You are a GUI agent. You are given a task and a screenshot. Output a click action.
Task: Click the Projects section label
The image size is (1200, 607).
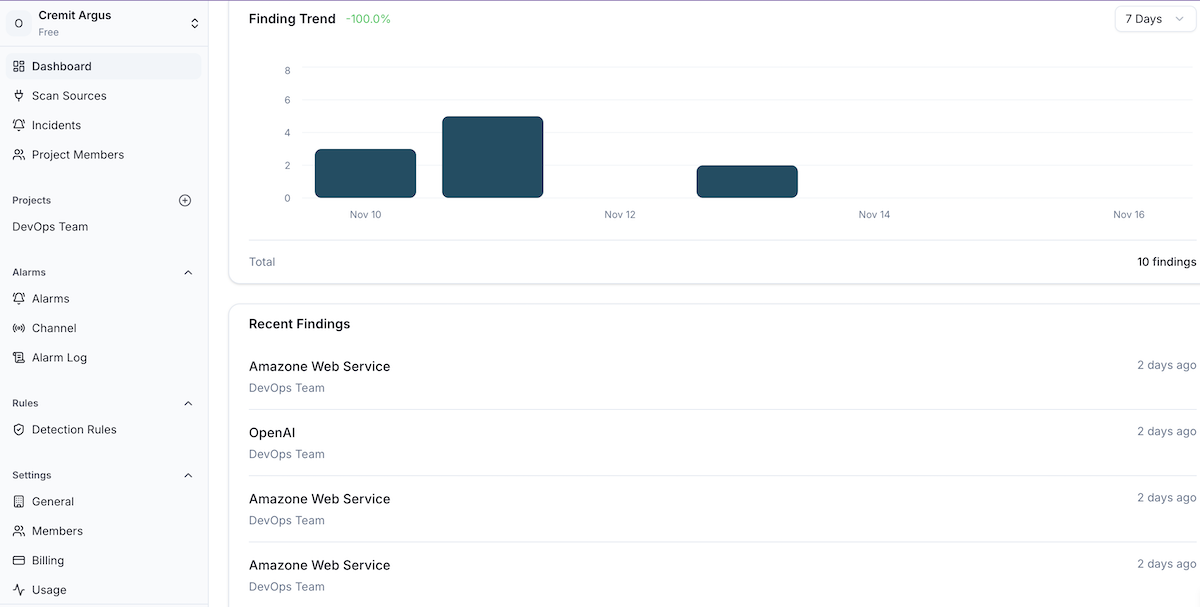coord(31,200)
